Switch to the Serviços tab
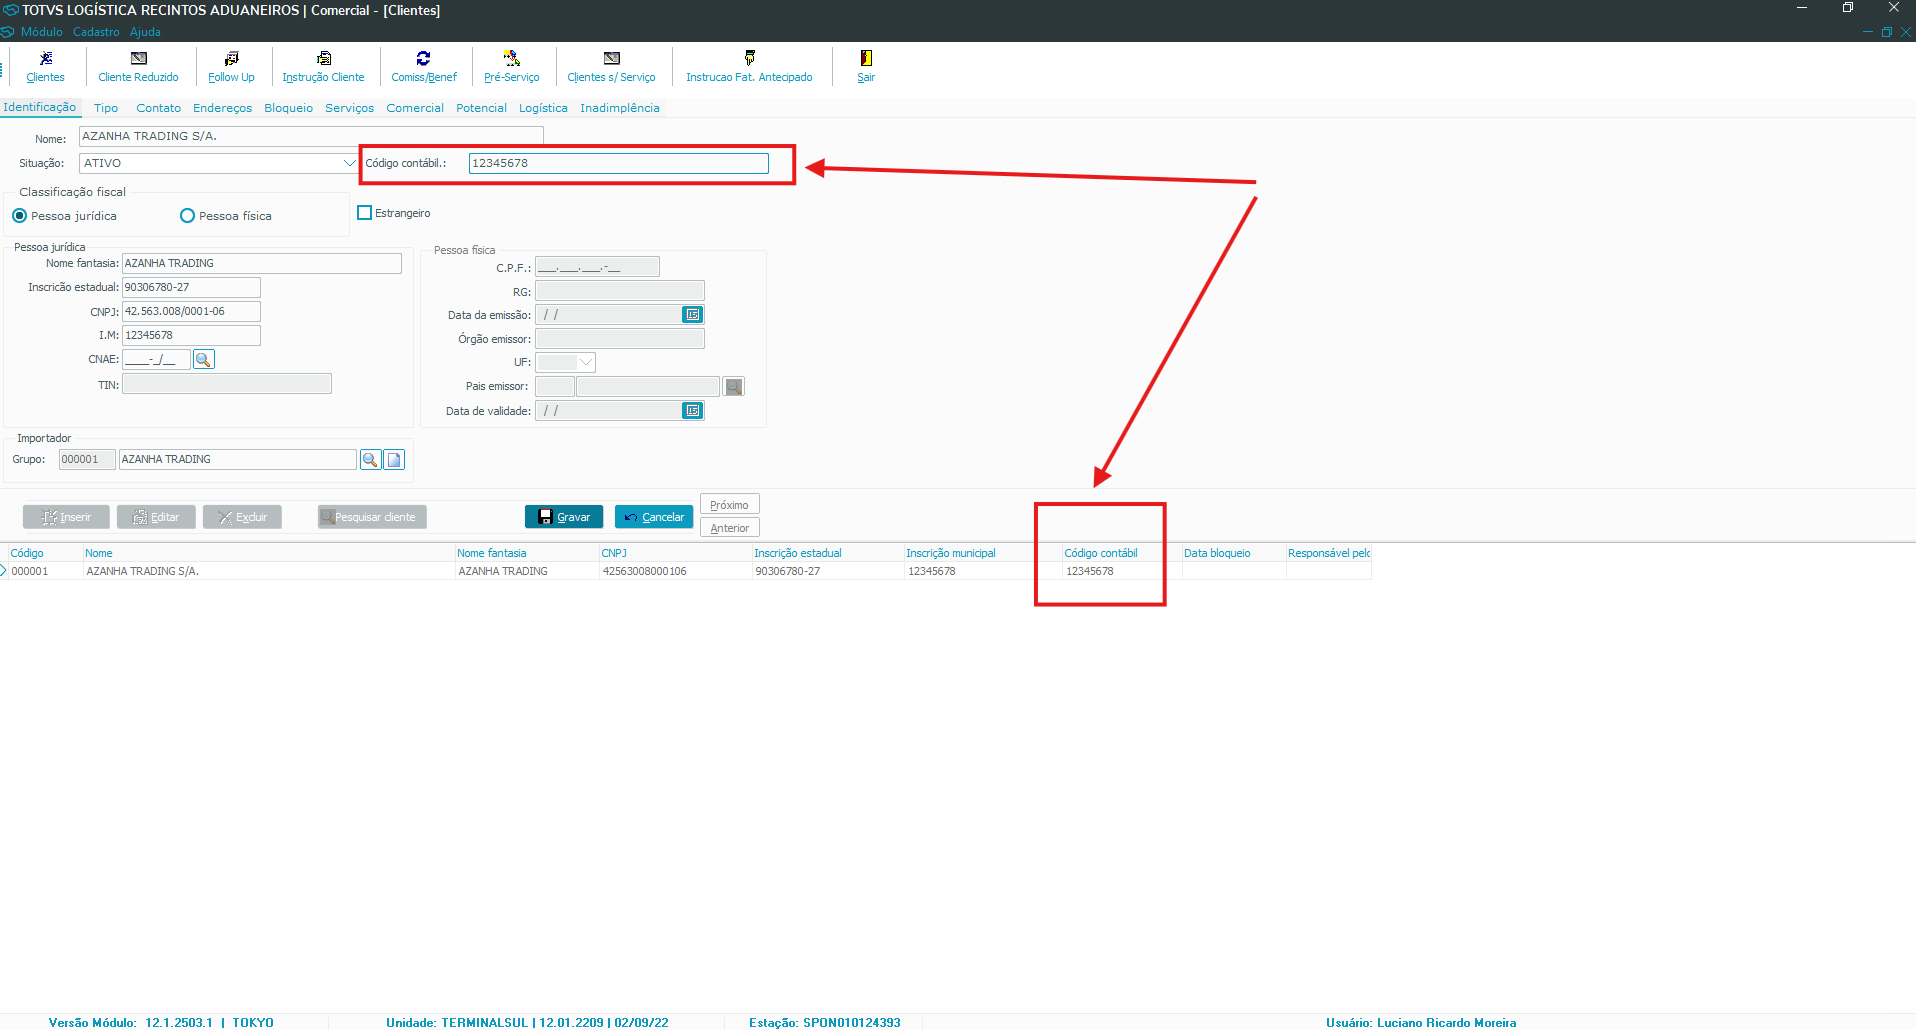 tap(349, 108)
